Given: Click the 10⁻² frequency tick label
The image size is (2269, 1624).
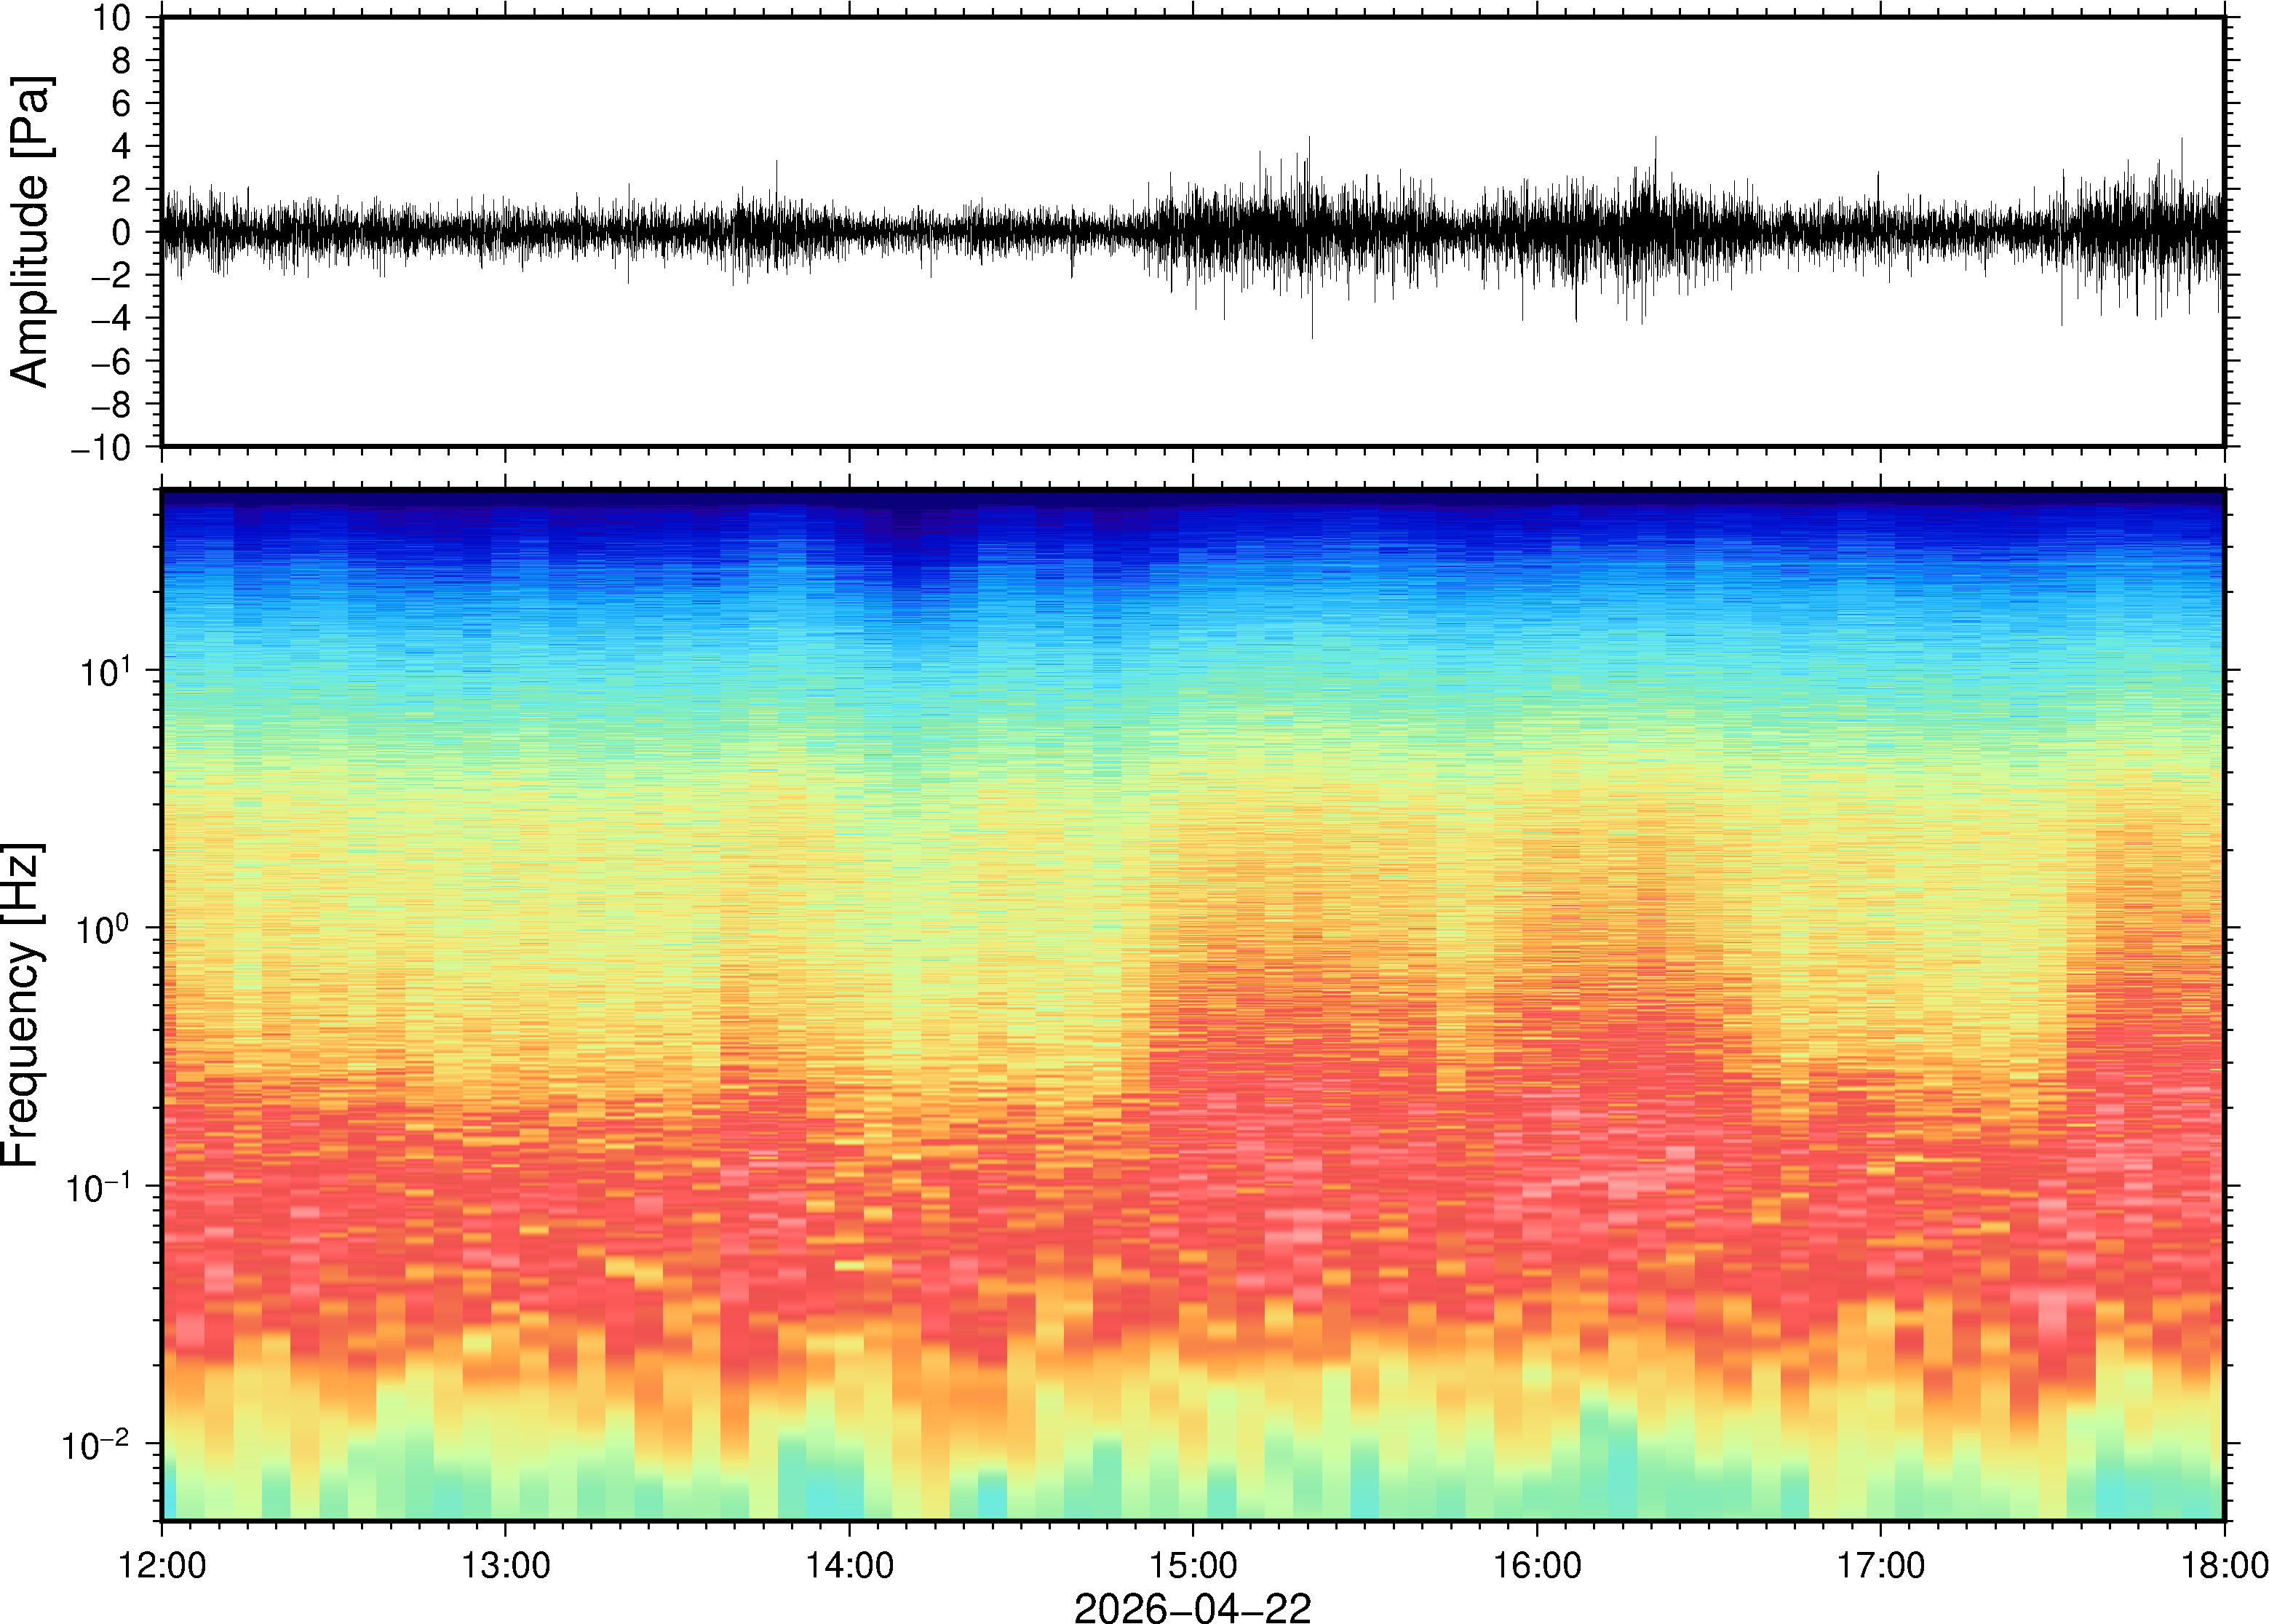Looking at the screenshot, I should 96,1446.
